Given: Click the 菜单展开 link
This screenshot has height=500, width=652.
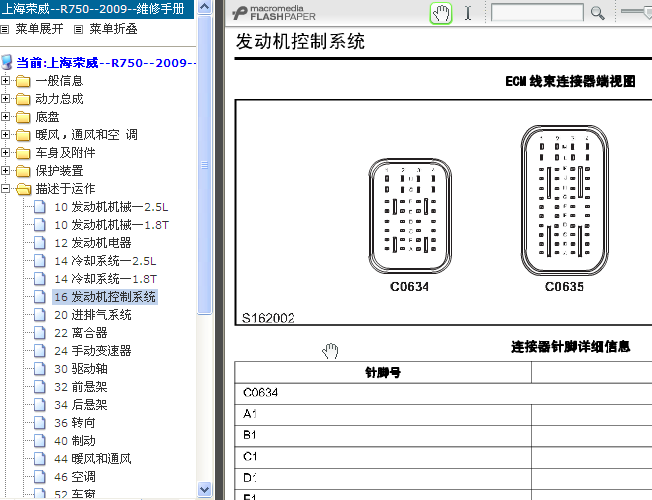Looking at the screenshot, I should point(40,29).
